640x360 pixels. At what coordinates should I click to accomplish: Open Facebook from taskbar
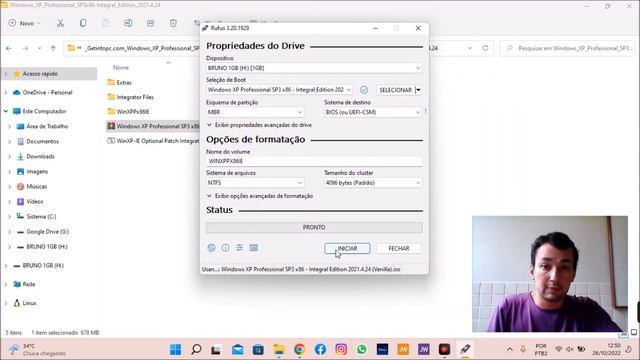click(x=320, y=349)
